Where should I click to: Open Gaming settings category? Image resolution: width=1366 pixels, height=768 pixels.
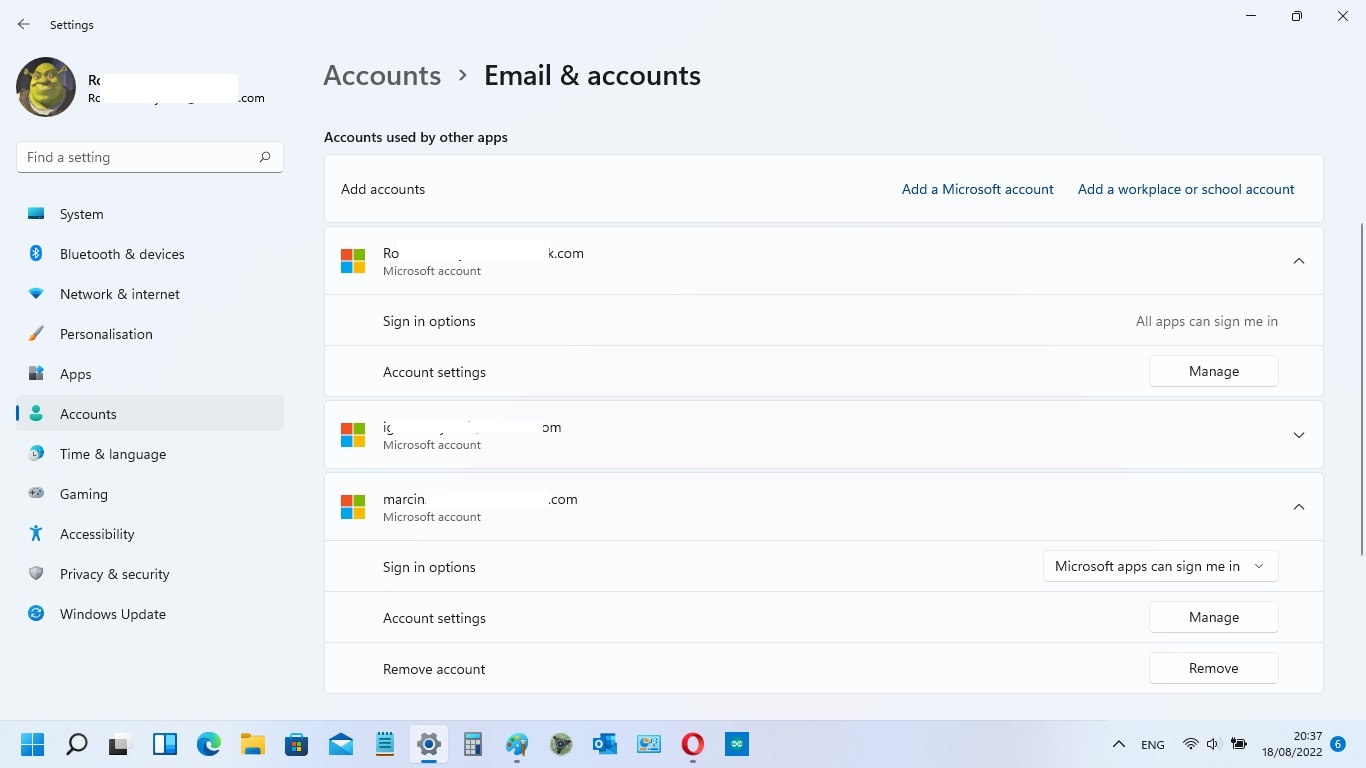point(150,494)
